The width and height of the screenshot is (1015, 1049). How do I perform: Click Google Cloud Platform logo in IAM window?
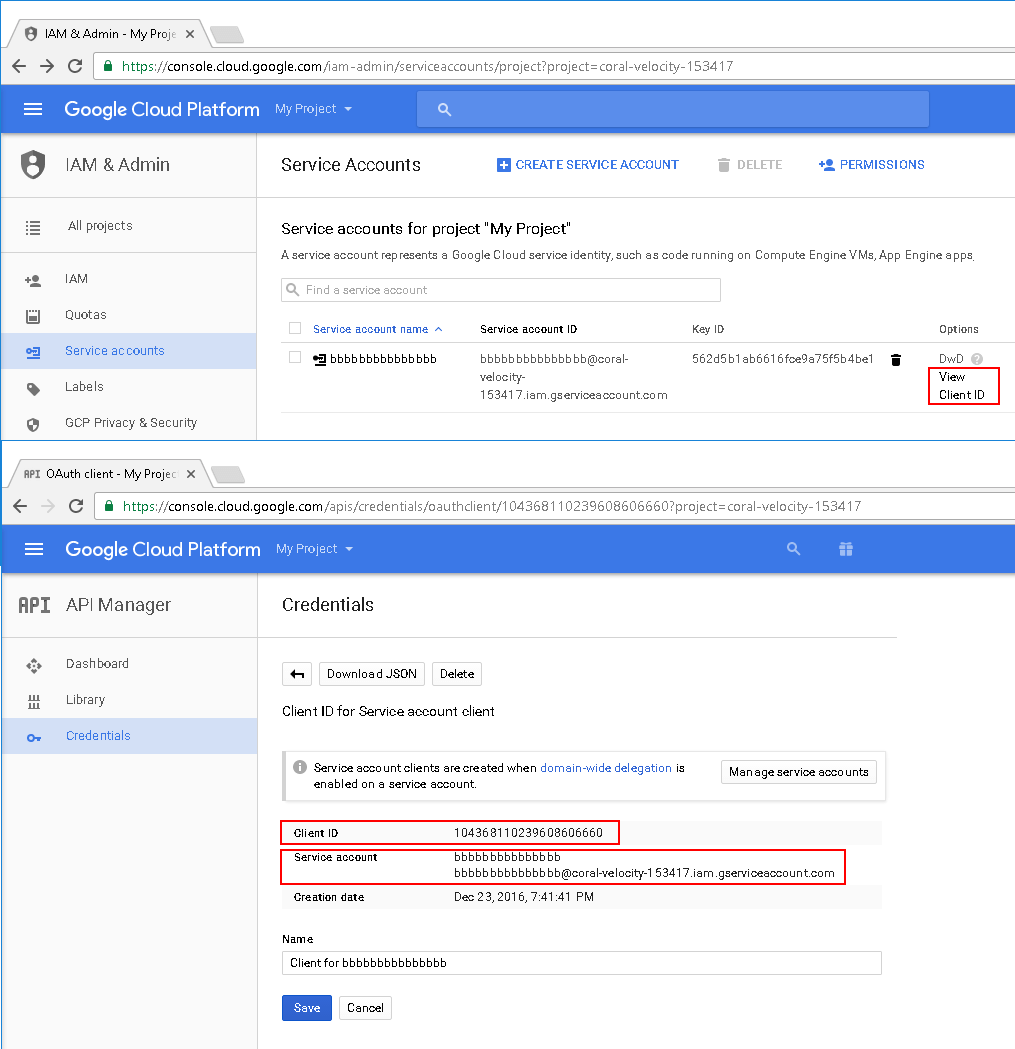(162, 110)
